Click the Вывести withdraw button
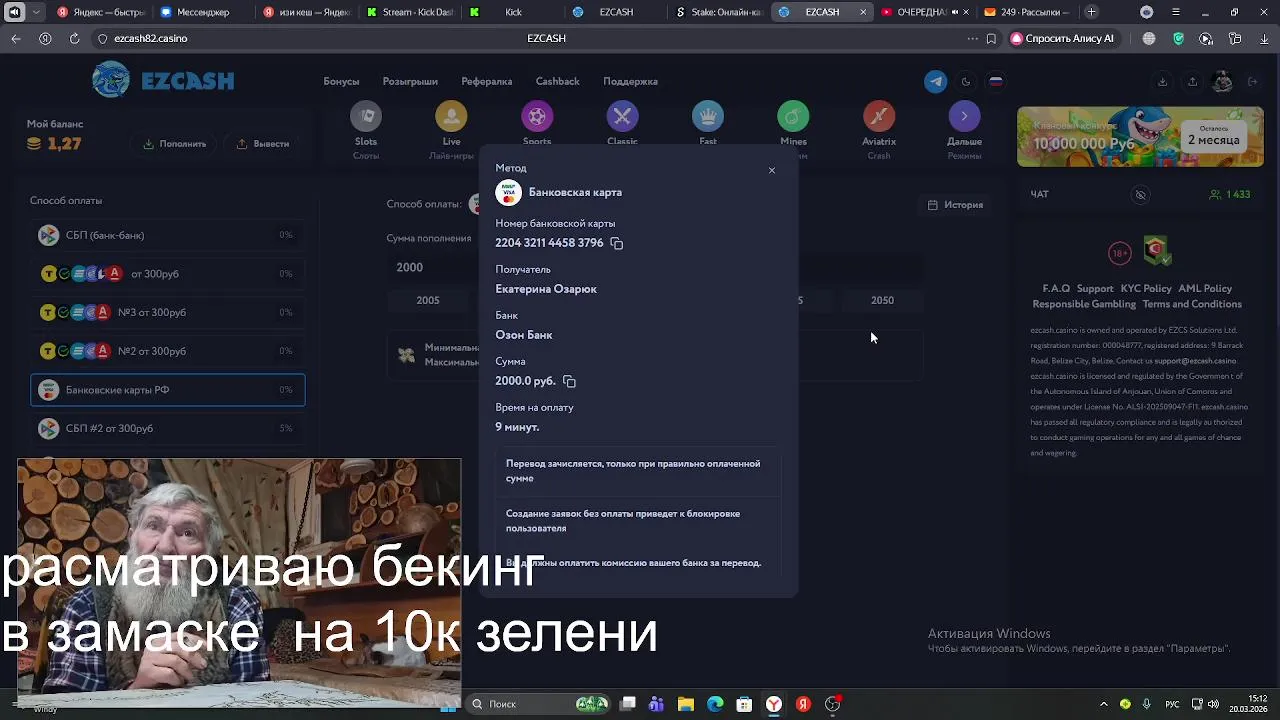This screenshot has width=1280, height=720. pyautogui.click(x=263, y=144)
